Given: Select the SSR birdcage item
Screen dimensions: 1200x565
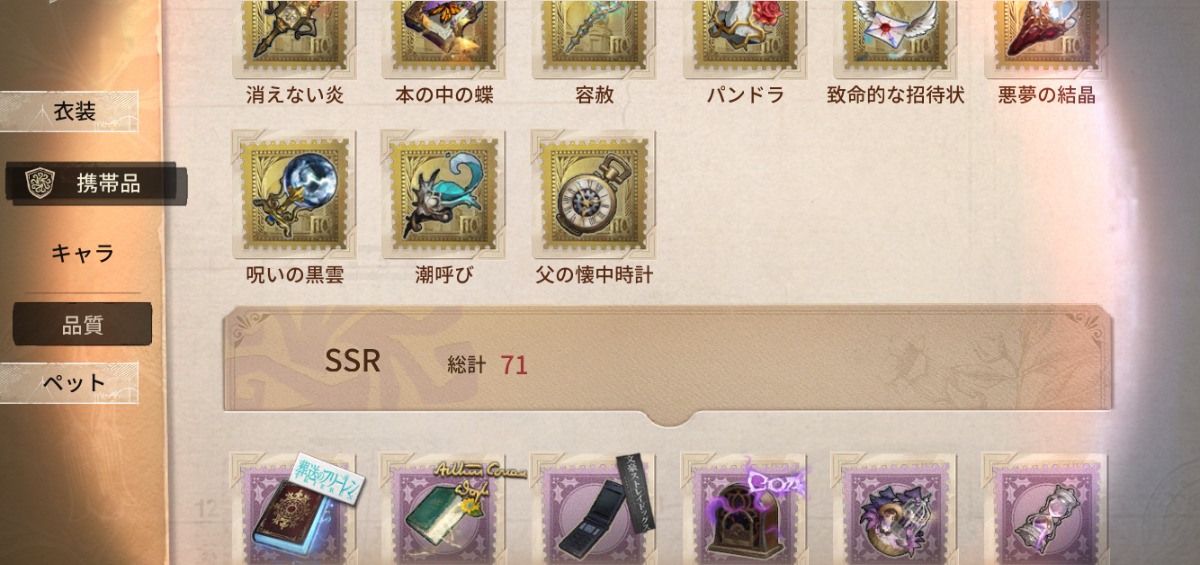Looking at the screenshot, I should (894, 509).
